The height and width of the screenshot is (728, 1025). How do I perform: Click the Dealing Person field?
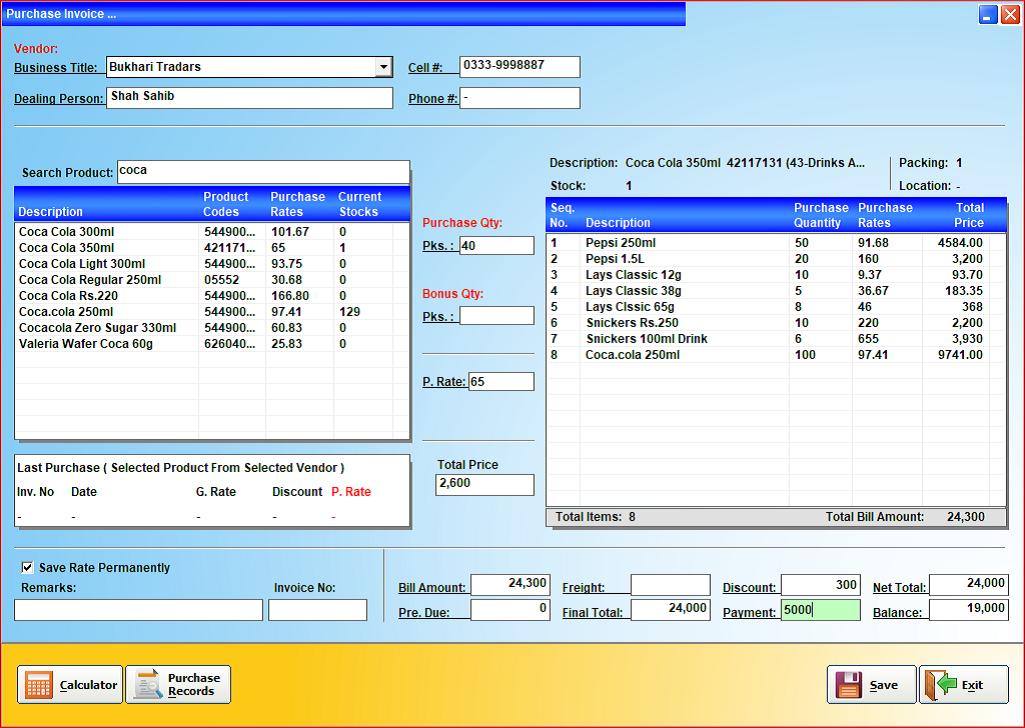tap(250, 98)
